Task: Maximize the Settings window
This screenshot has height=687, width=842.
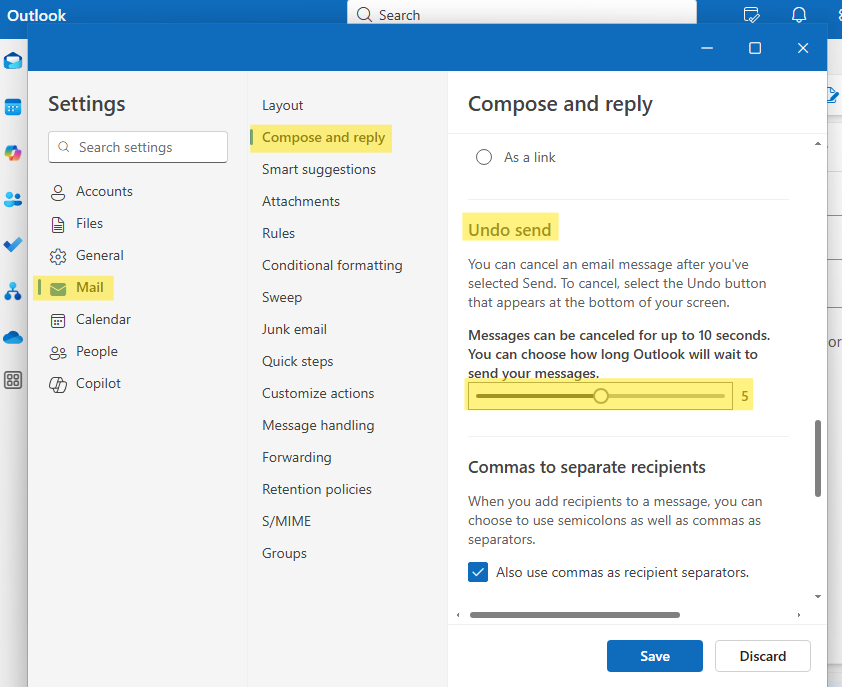Action: (x=755, y=48)
